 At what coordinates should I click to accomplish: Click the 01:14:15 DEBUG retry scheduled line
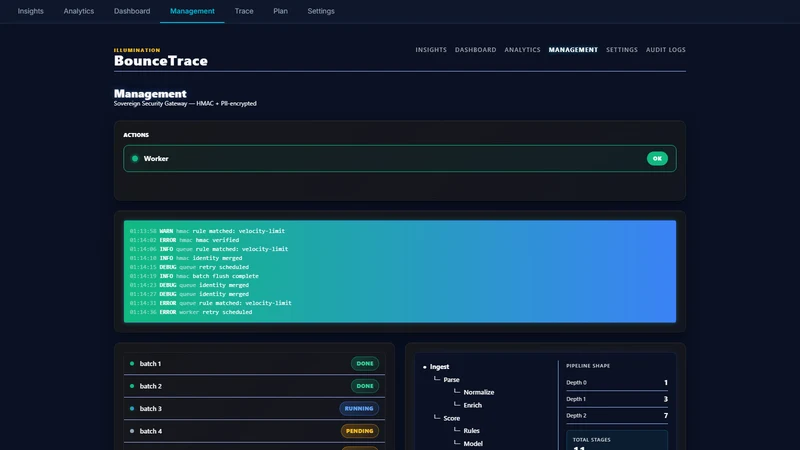coord(189,267)
